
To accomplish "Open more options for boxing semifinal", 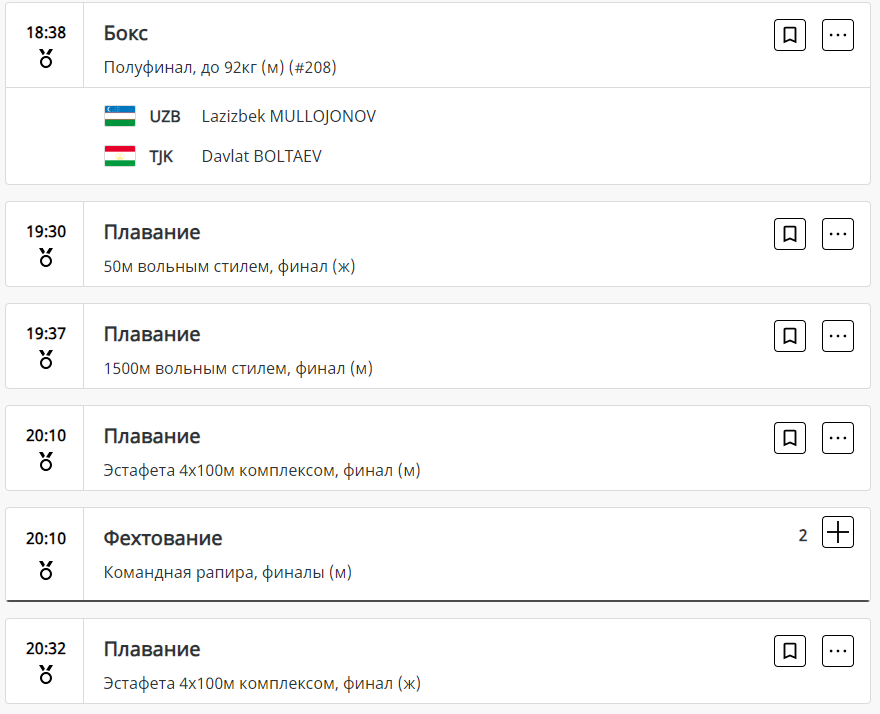I will pyautogui.click(x=838, y=35).
